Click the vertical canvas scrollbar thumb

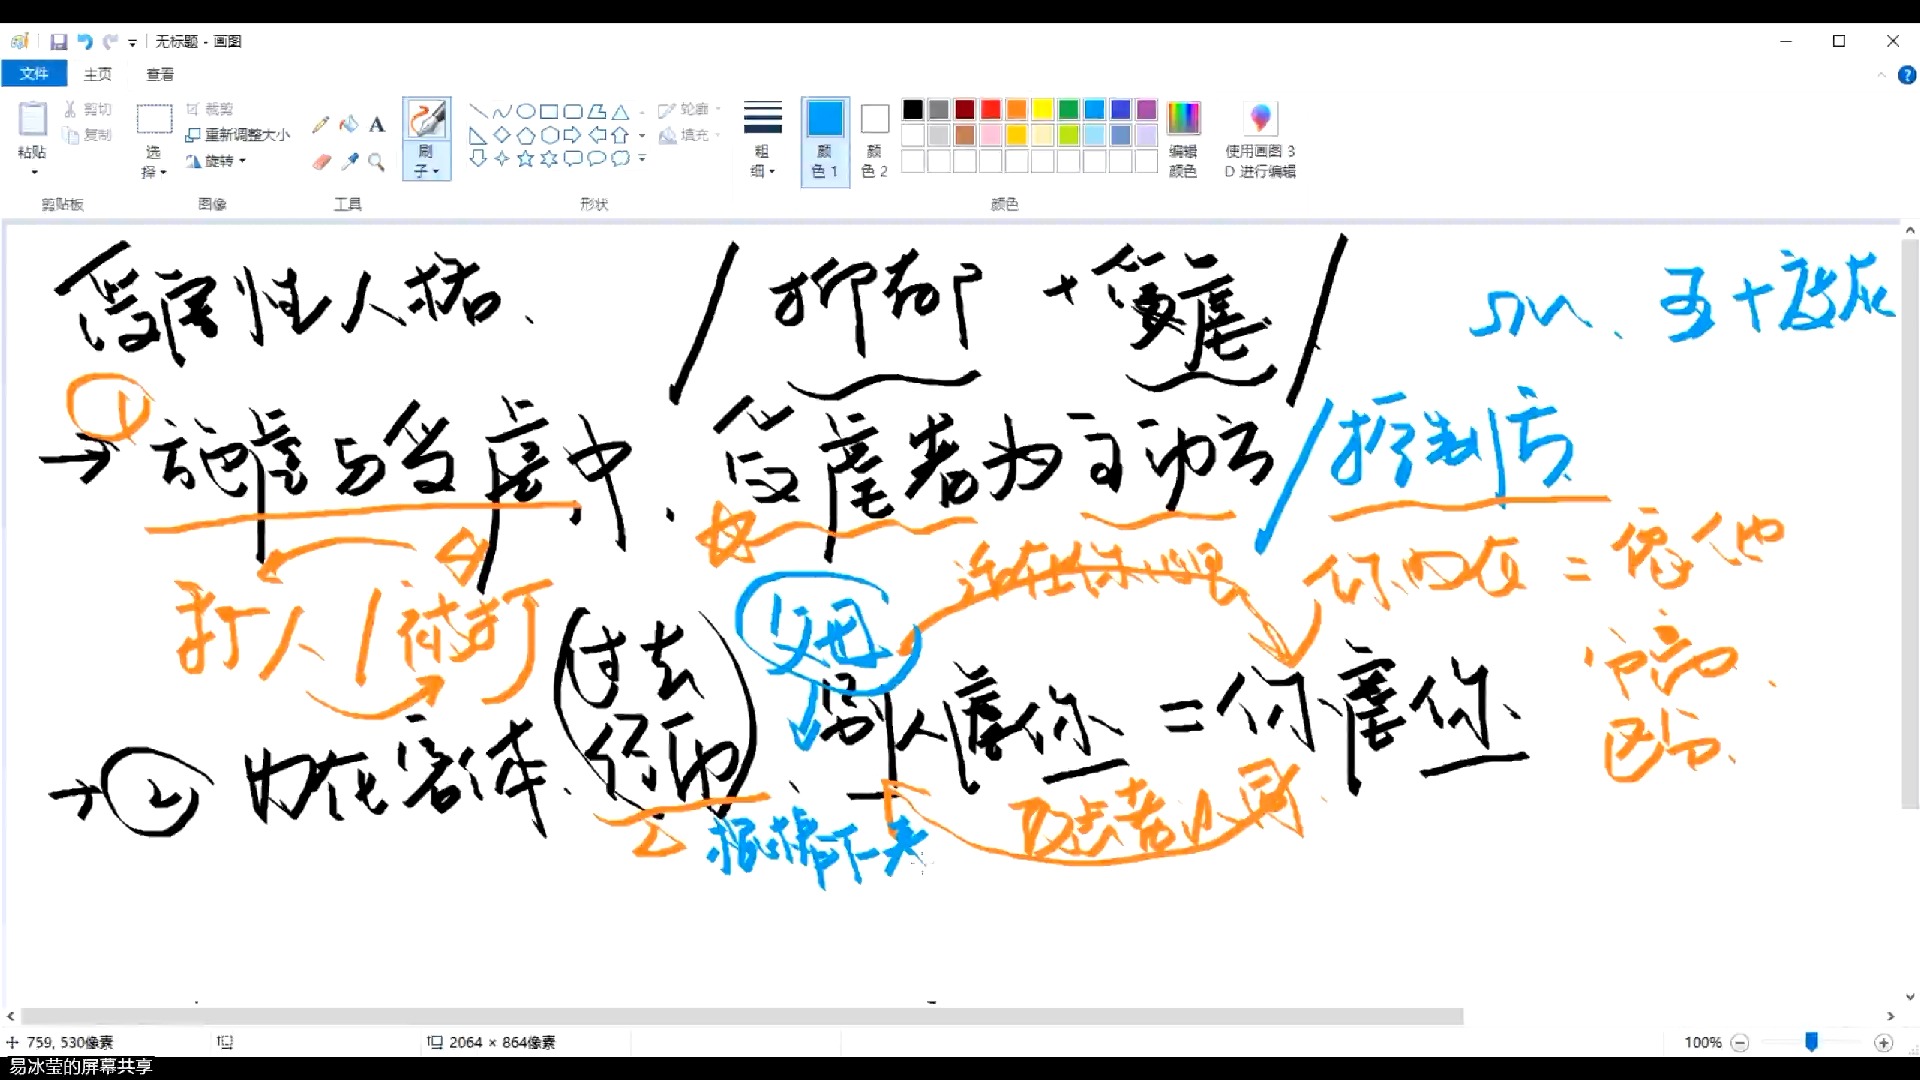(1910, 525)
